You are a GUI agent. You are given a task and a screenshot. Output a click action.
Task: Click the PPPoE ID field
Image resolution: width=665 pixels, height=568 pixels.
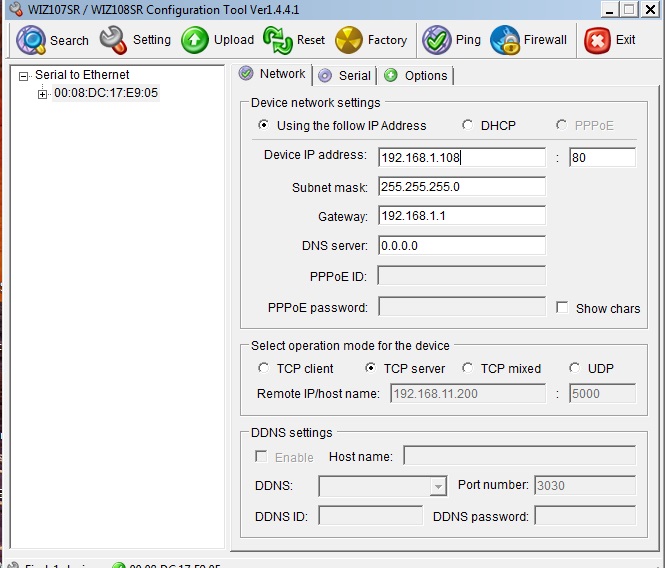tap(462, 276)
